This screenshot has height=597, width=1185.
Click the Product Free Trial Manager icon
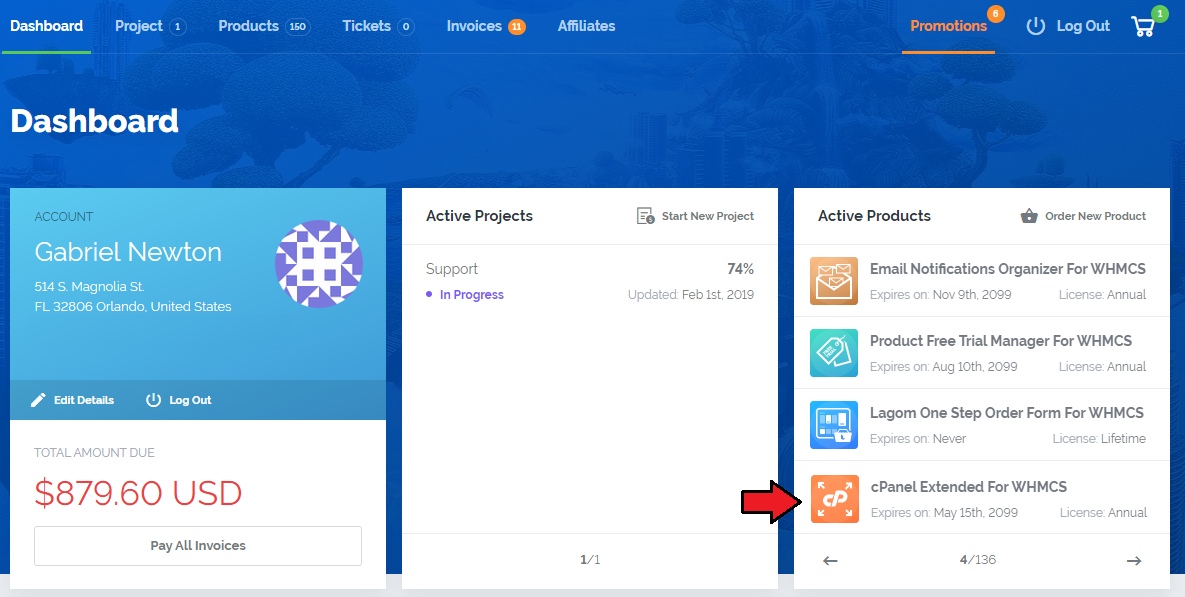(834, 352)
